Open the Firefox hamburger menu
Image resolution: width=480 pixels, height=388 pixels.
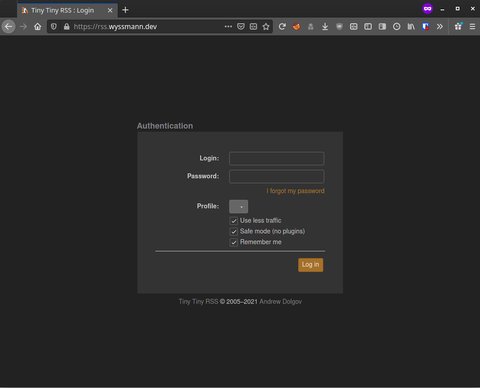[472, 26]
